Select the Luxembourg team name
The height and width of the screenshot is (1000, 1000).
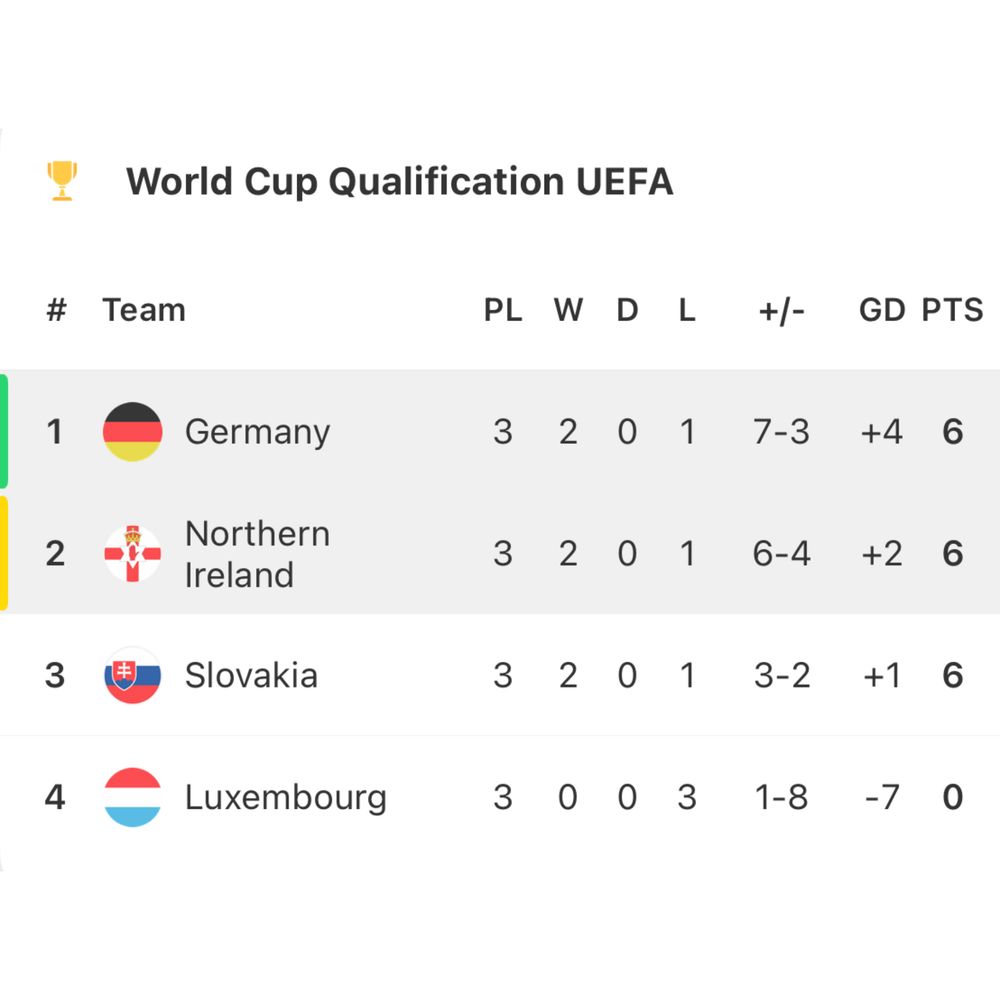[x=285, y=798]
